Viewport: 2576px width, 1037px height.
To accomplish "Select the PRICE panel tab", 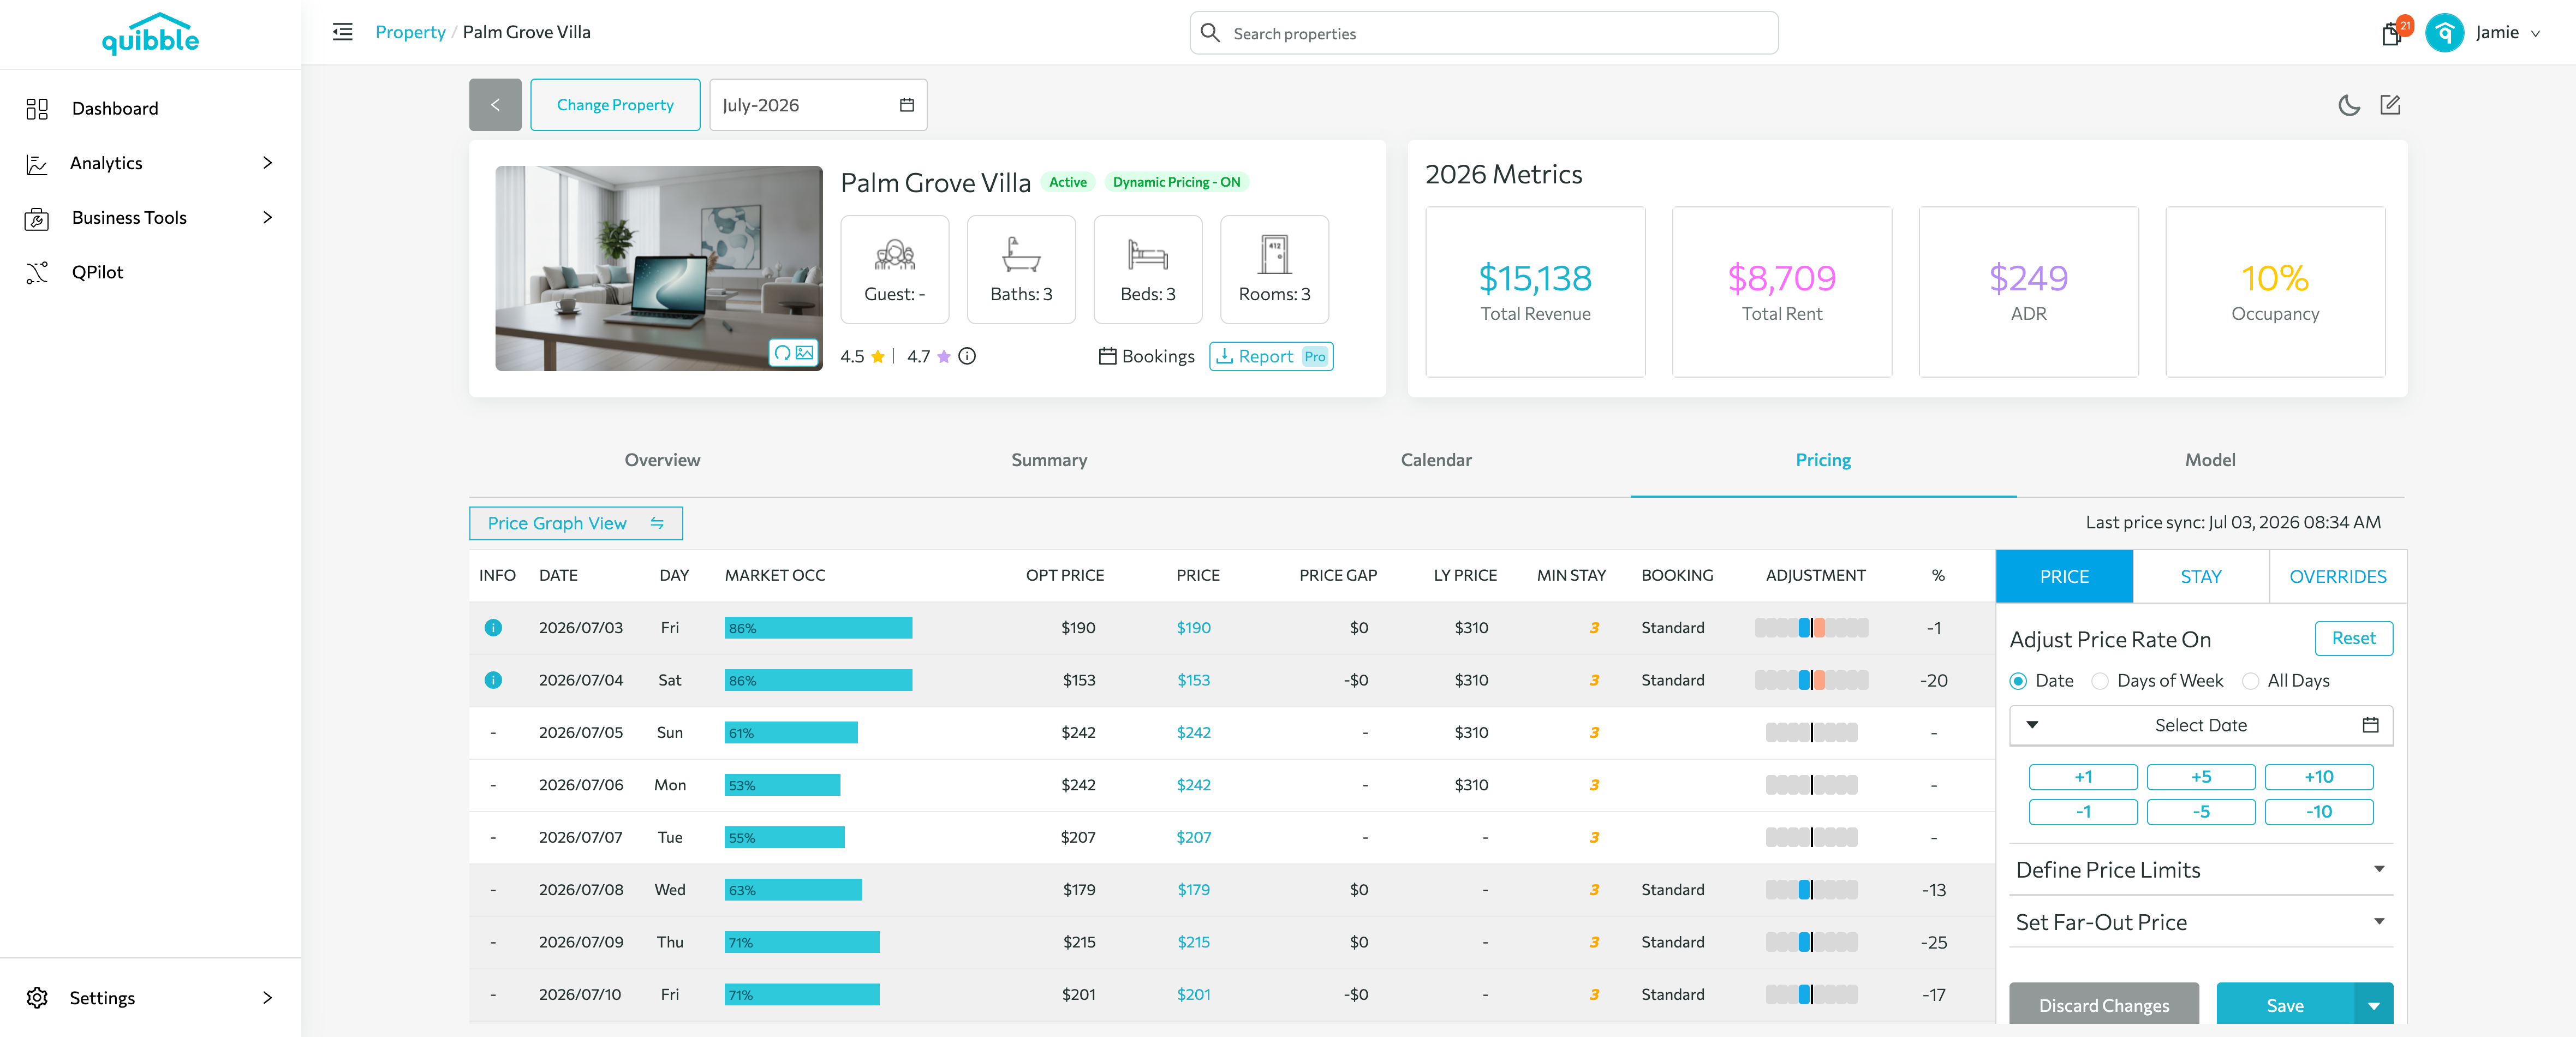I will coord(2064,577).
